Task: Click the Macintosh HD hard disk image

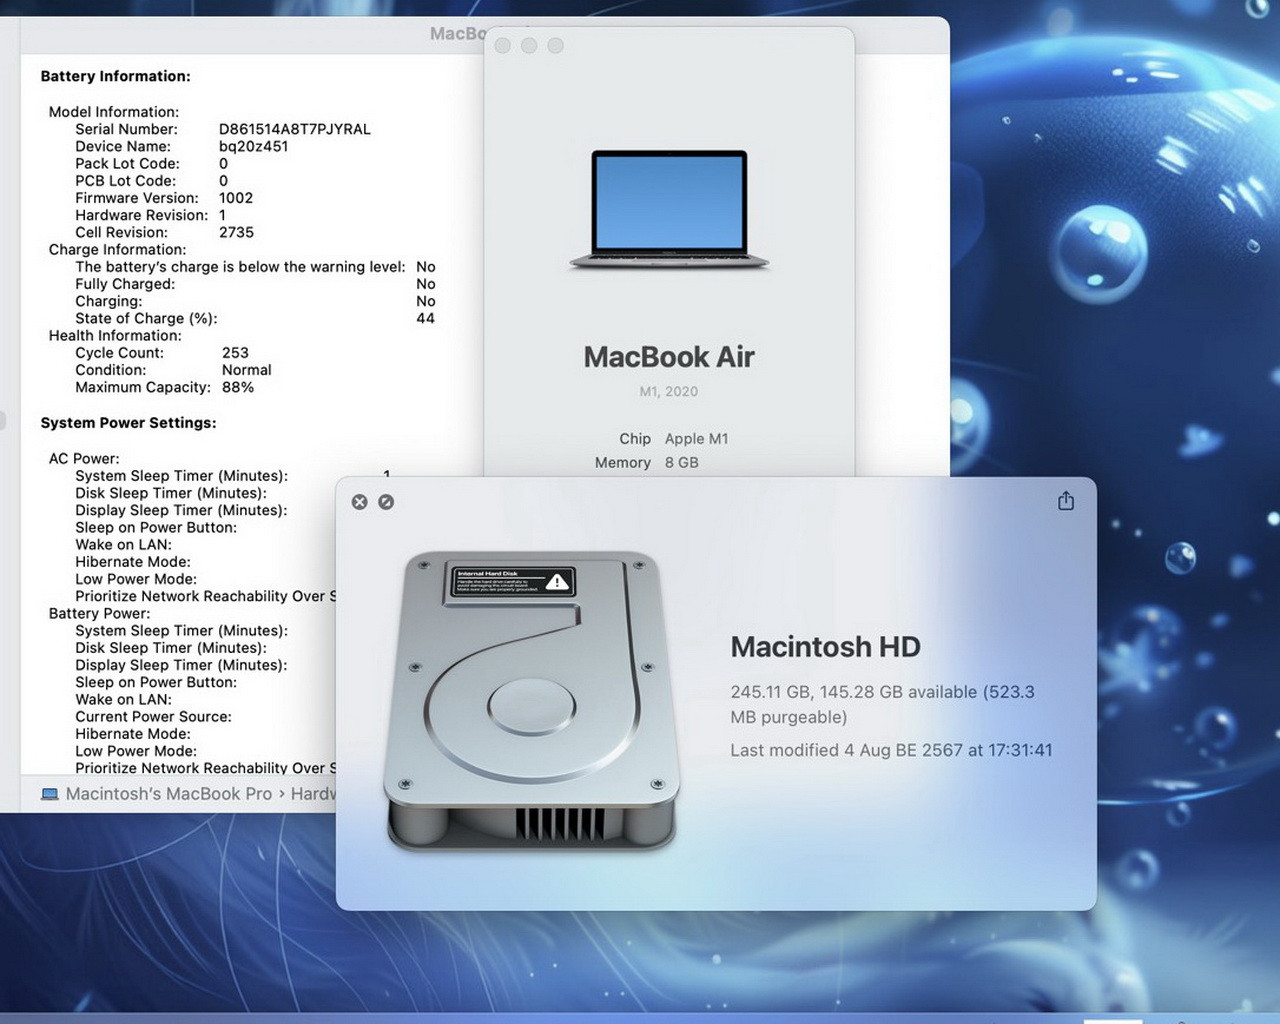Action: (533, 701)
